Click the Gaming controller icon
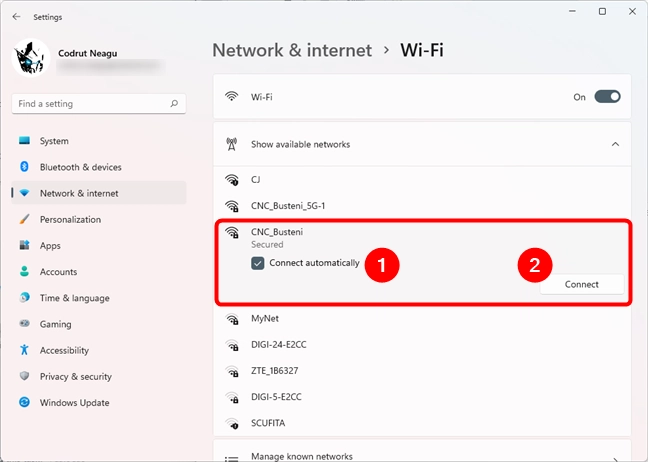The width and height of the screenshot is (648, 462). pyautogui.click(x=24, y=324)
